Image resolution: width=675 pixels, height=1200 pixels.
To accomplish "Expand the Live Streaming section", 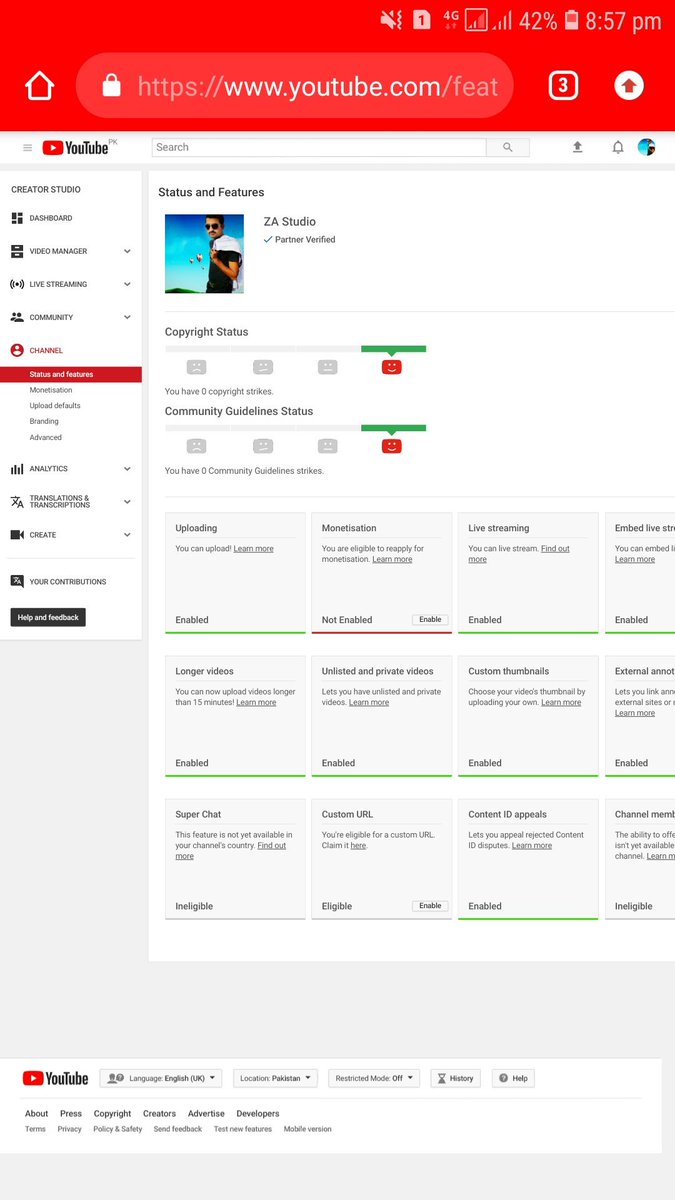I will click(x=127, y=284).
